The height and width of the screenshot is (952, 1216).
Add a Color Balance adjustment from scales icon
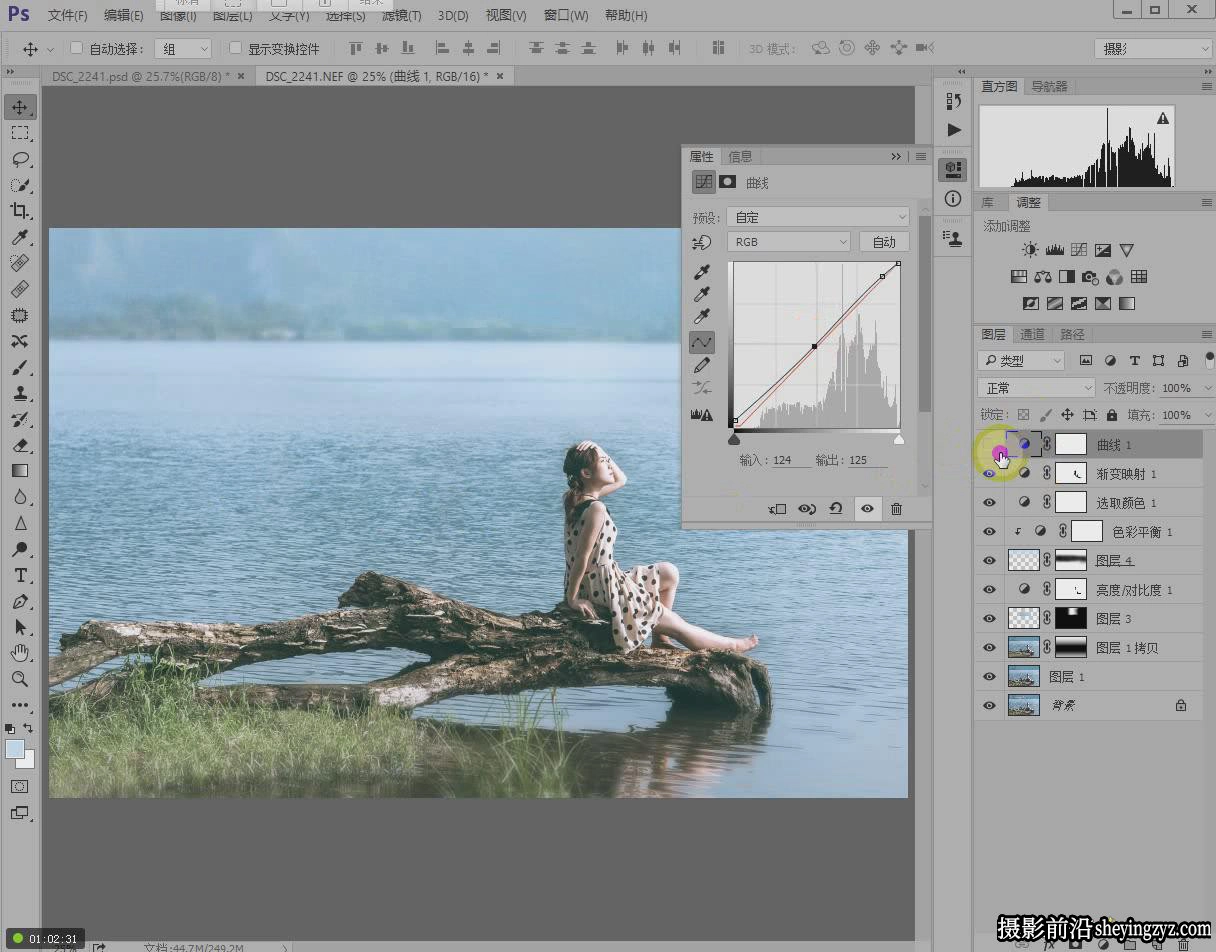(x=1043, y=277)
